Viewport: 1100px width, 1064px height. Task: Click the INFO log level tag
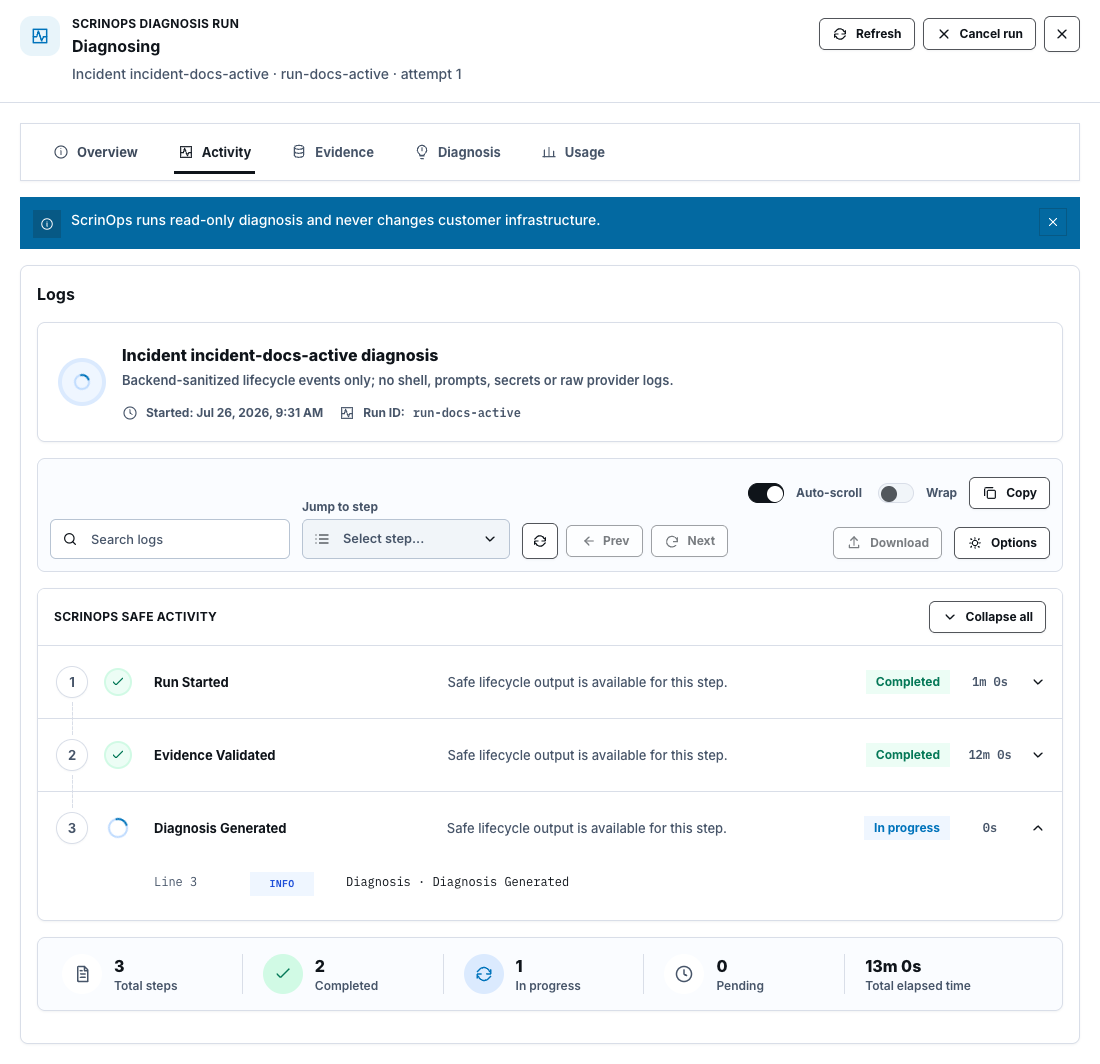[281, 884]
